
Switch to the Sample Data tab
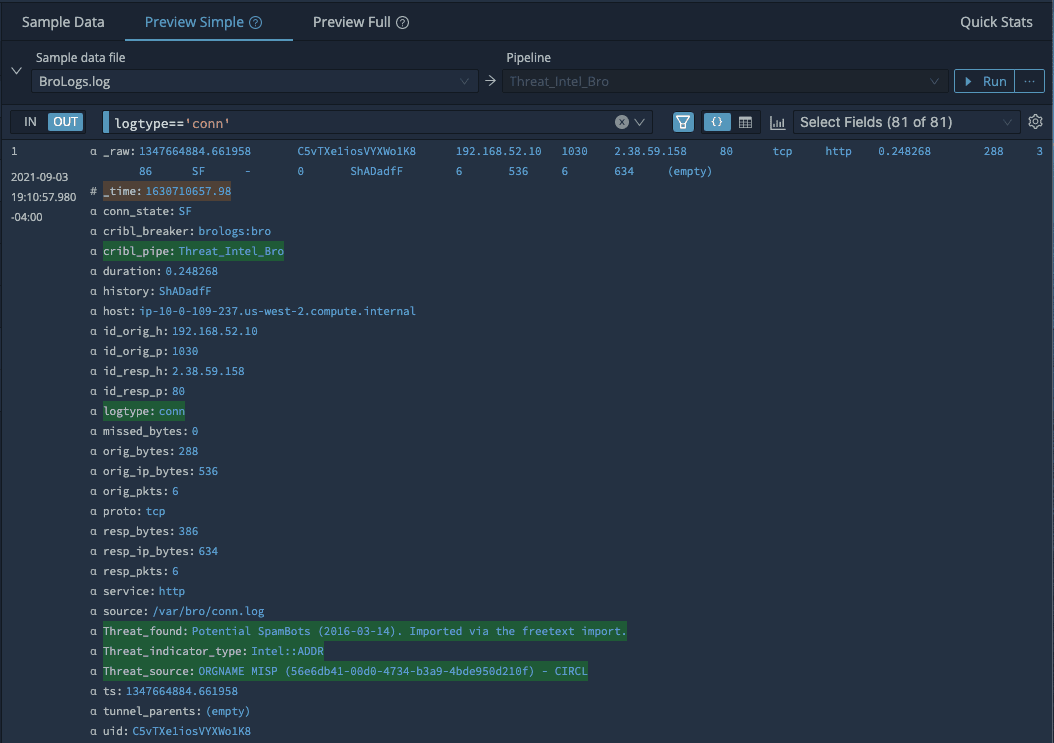pos(63,22)
